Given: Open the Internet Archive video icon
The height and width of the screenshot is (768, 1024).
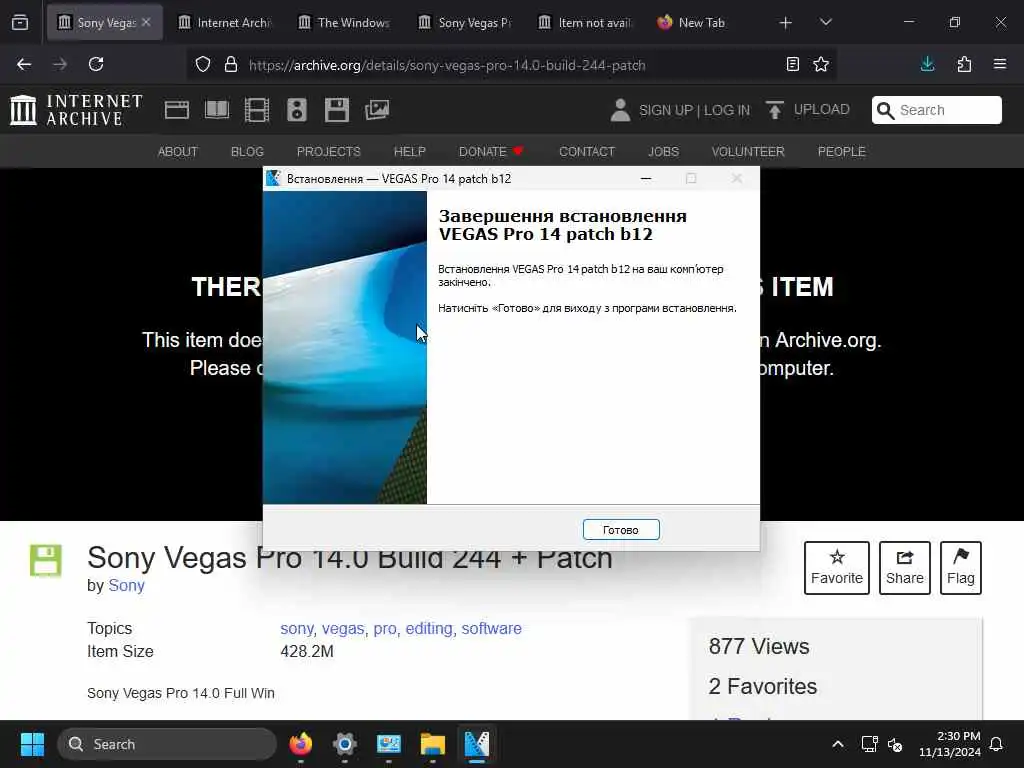Looking at the screenshot, I should coord(257,110).
